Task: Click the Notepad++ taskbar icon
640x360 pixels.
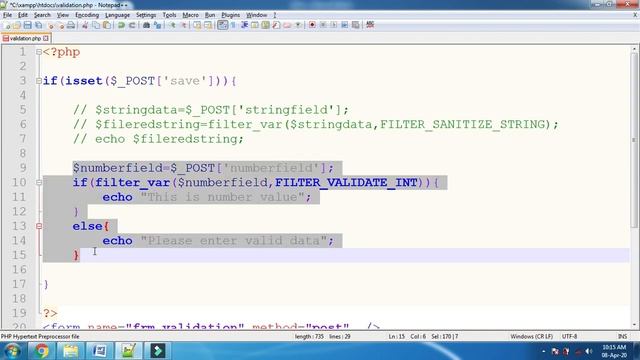Action: click(x=128, y=351)
